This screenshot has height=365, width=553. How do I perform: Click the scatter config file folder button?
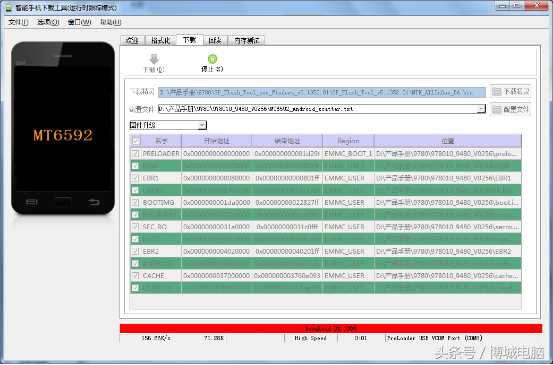click(510, 109)
